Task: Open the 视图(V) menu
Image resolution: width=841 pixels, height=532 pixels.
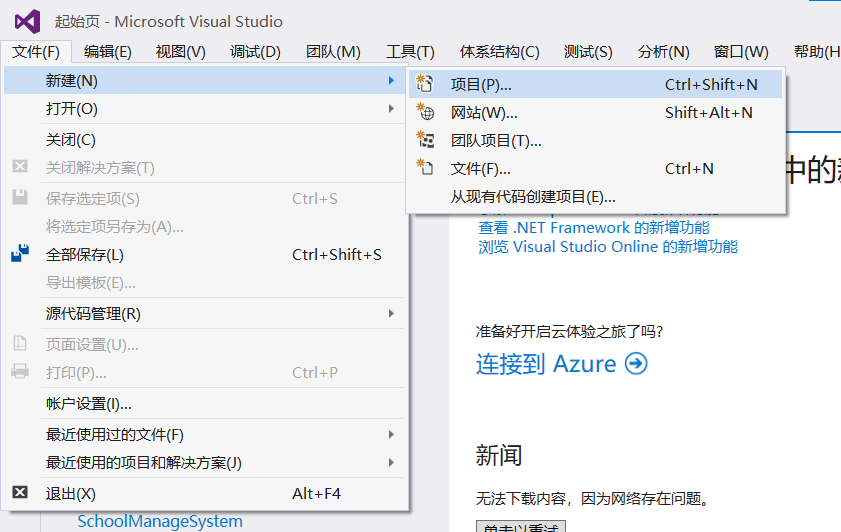Action: (181, 52)
